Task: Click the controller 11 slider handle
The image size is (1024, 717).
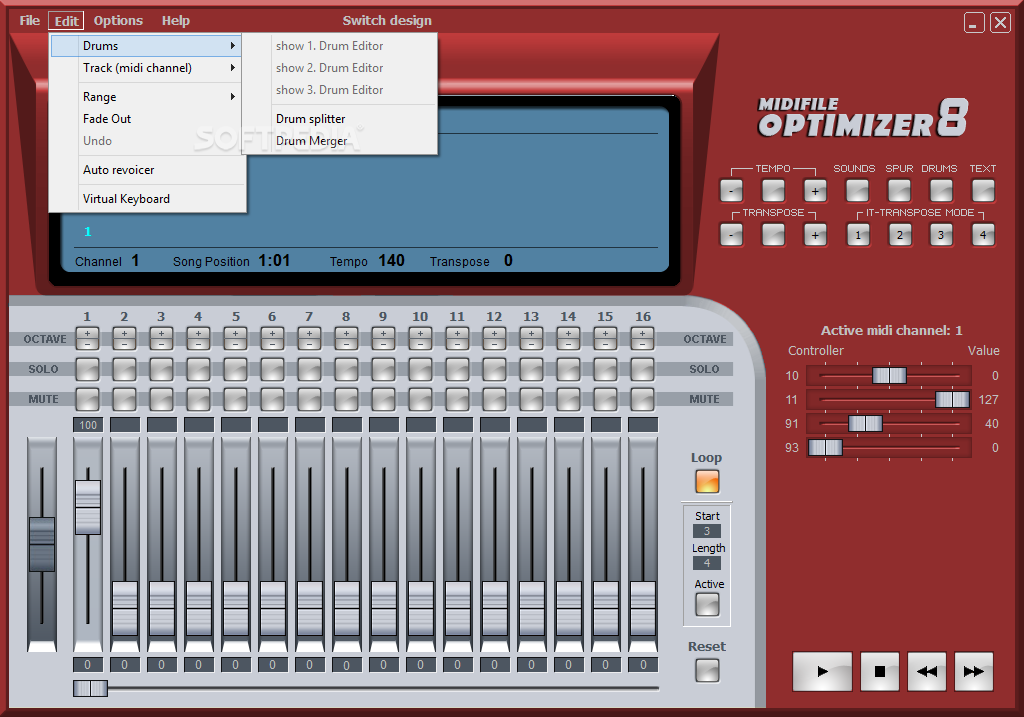Action: point(952,399)
